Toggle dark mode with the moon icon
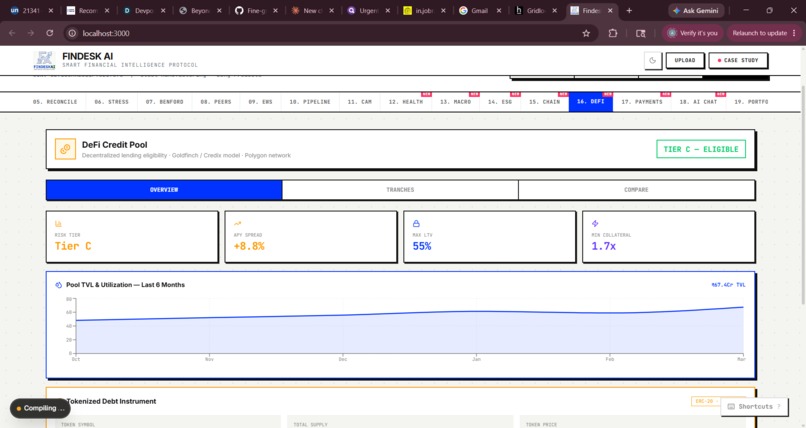The image size is (806, 428). [x=653, y=61]
